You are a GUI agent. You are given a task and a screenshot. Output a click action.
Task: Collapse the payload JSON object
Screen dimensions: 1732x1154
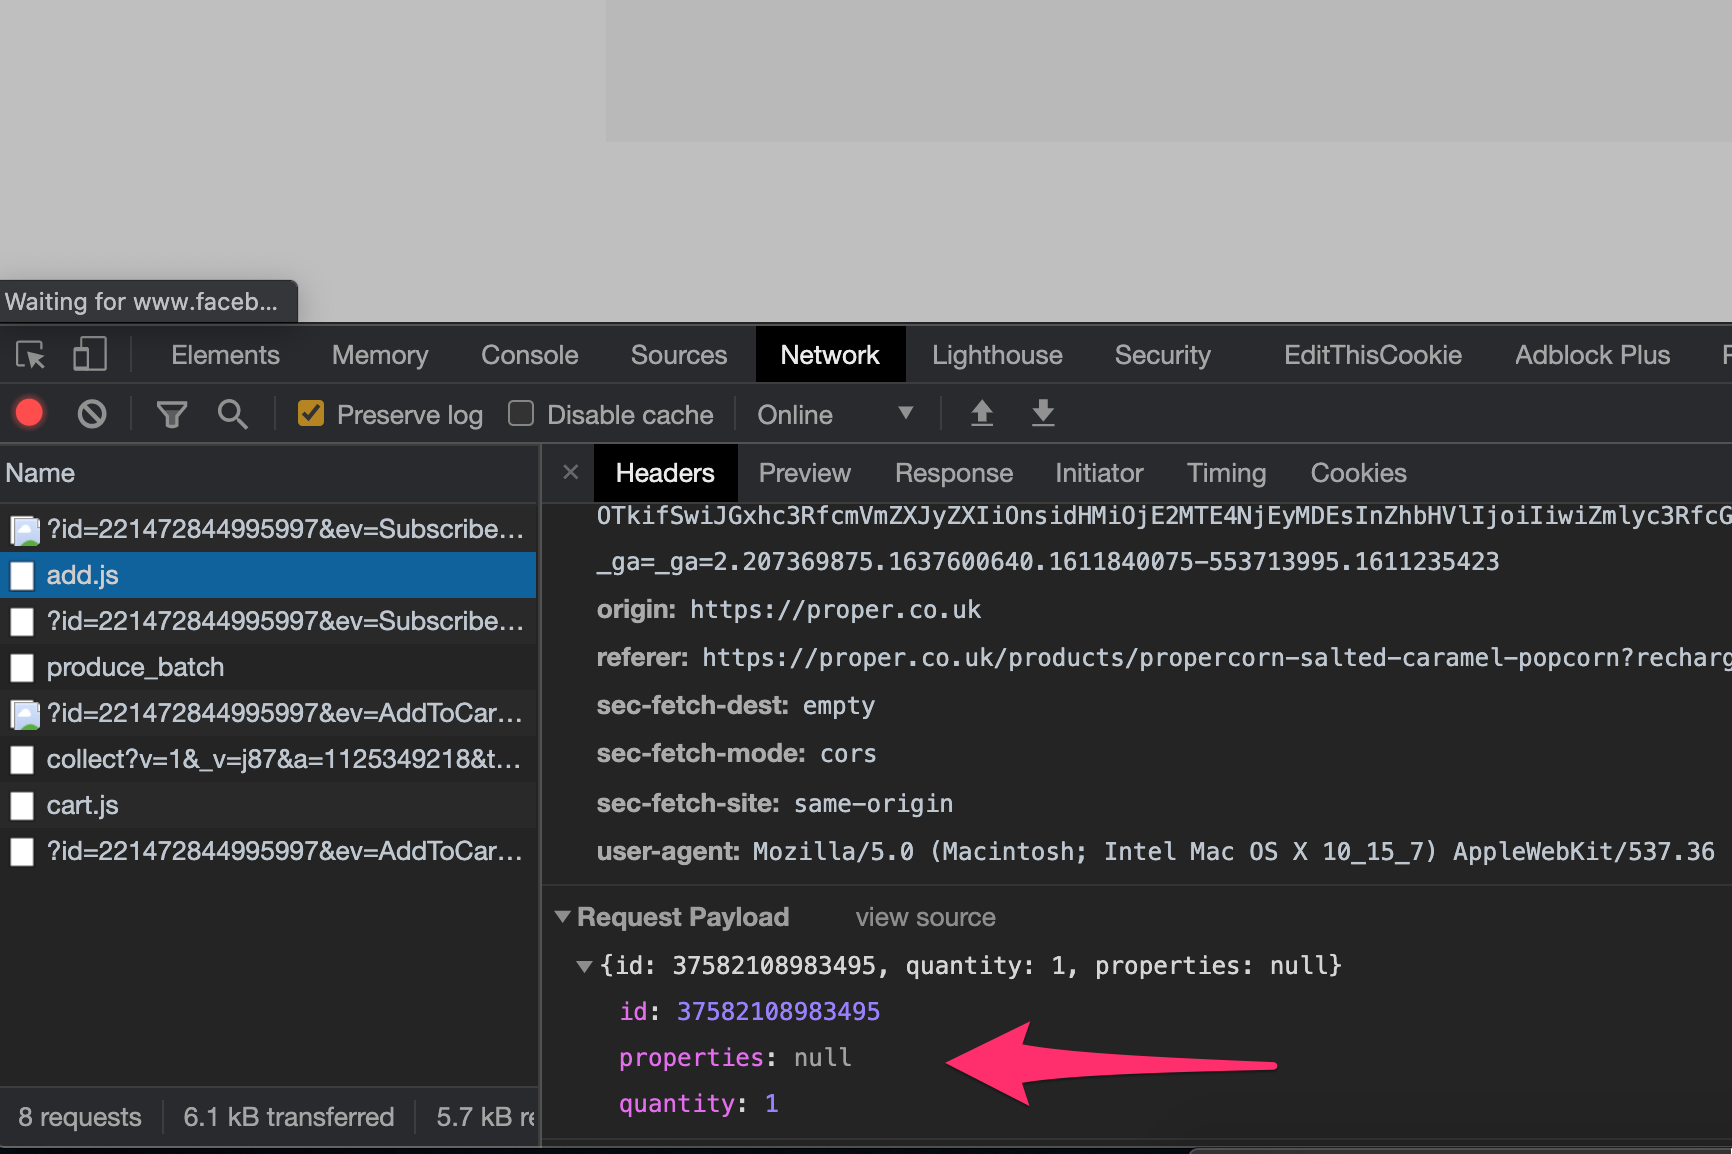[x=584, y=966]
